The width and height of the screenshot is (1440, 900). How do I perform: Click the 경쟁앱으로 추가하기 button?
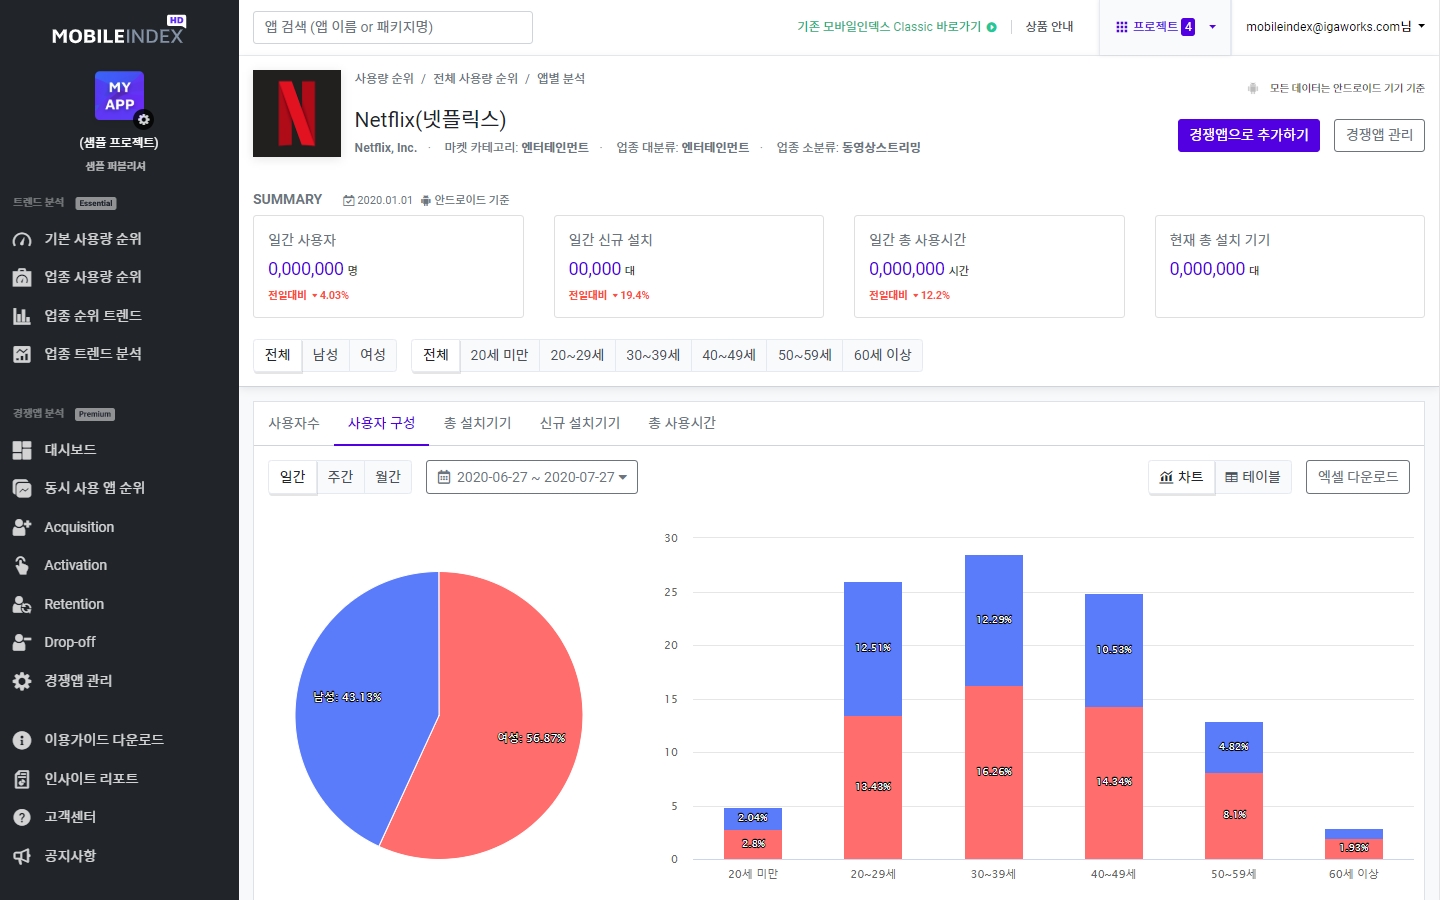point(1249,135)
